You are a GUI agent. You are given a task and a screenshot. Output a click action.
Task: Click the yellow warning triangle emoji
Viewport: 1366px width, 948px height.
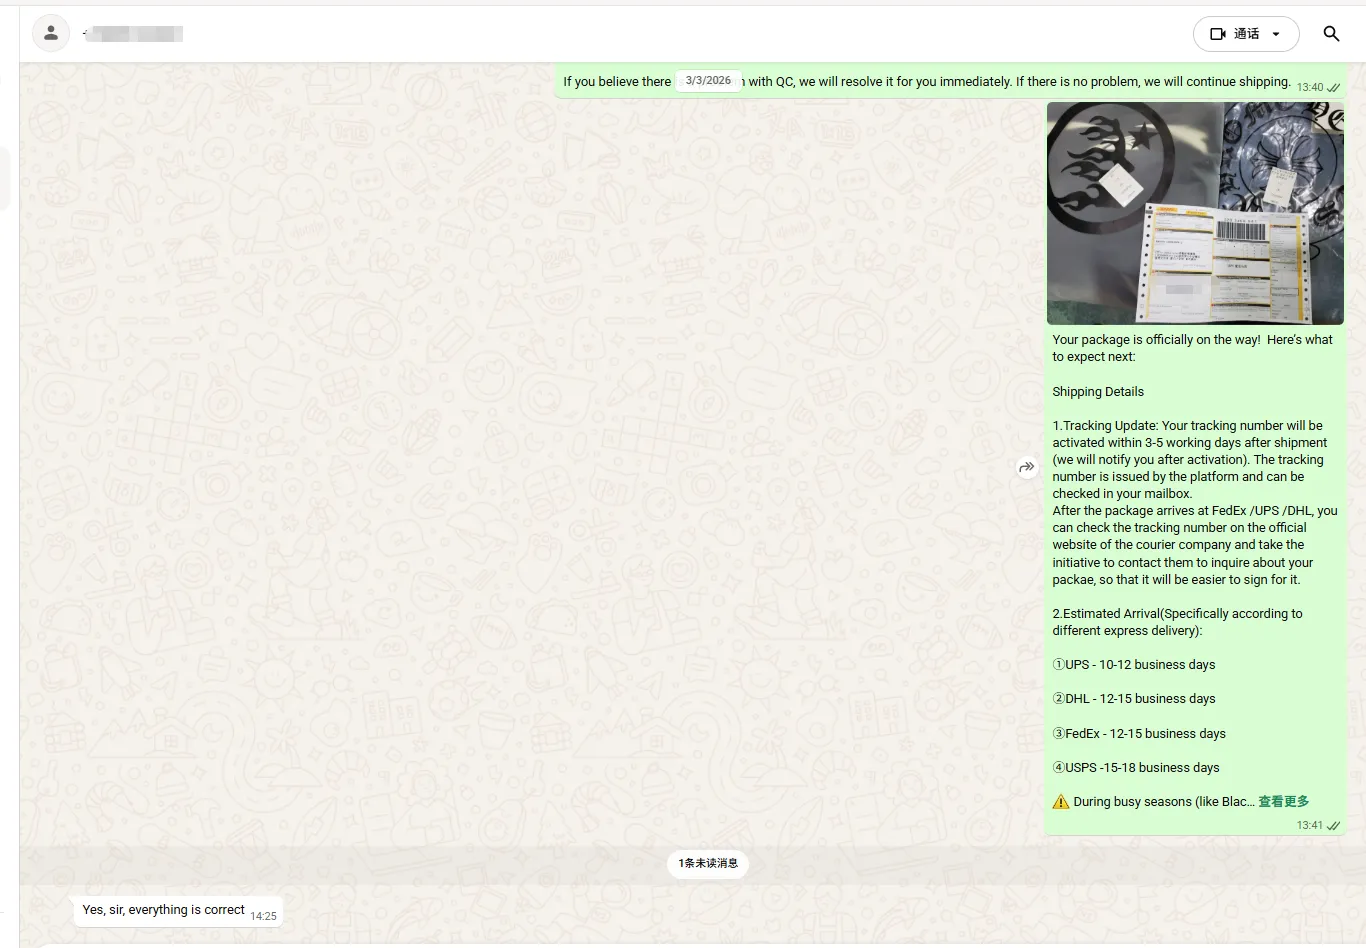1061,802
